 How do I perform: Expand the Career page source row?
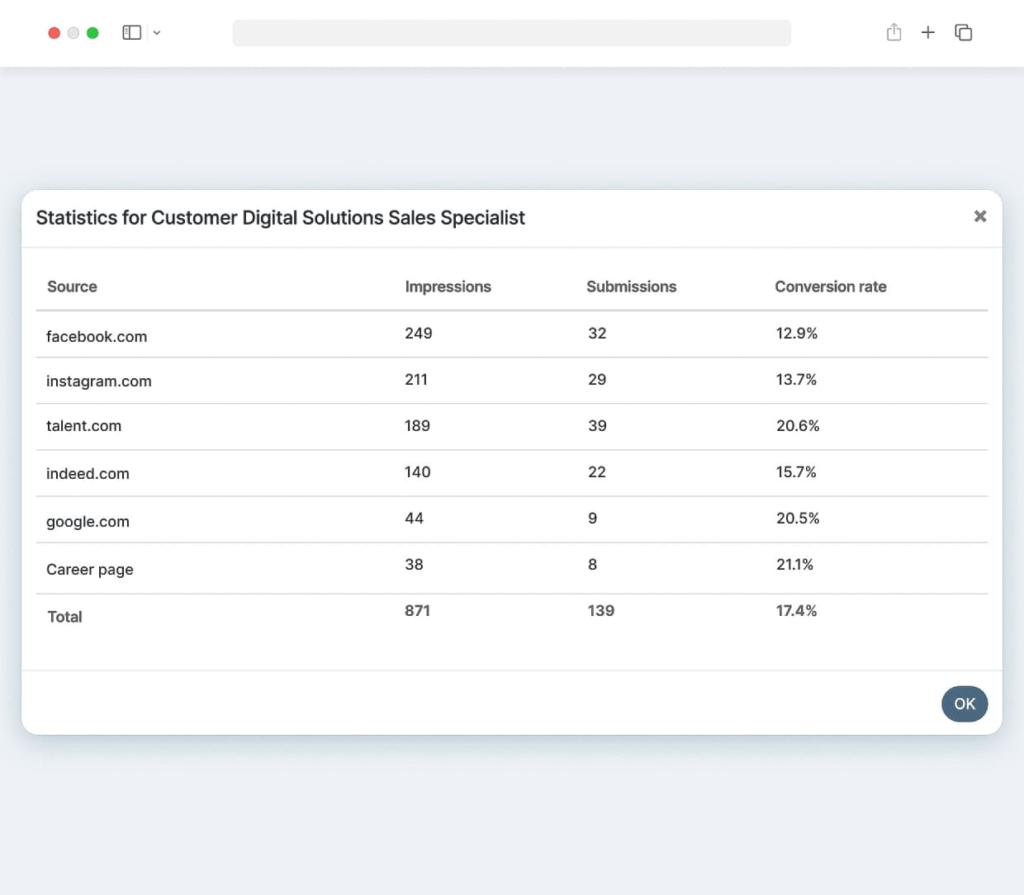pyautogui.click(x=89, y=569)
